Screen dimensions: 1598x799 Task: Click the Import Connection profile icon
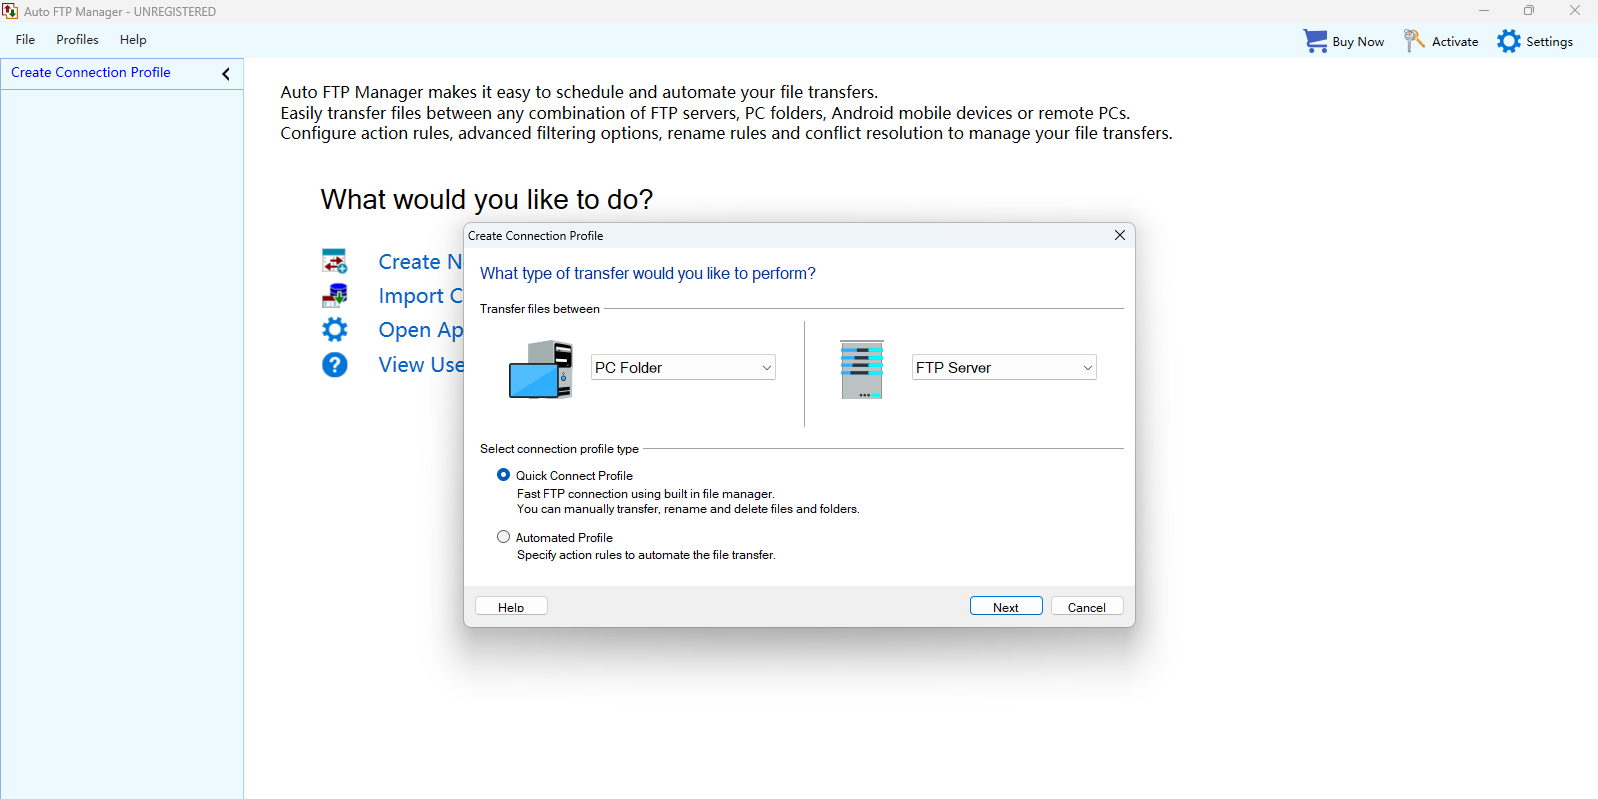point(335,295)
